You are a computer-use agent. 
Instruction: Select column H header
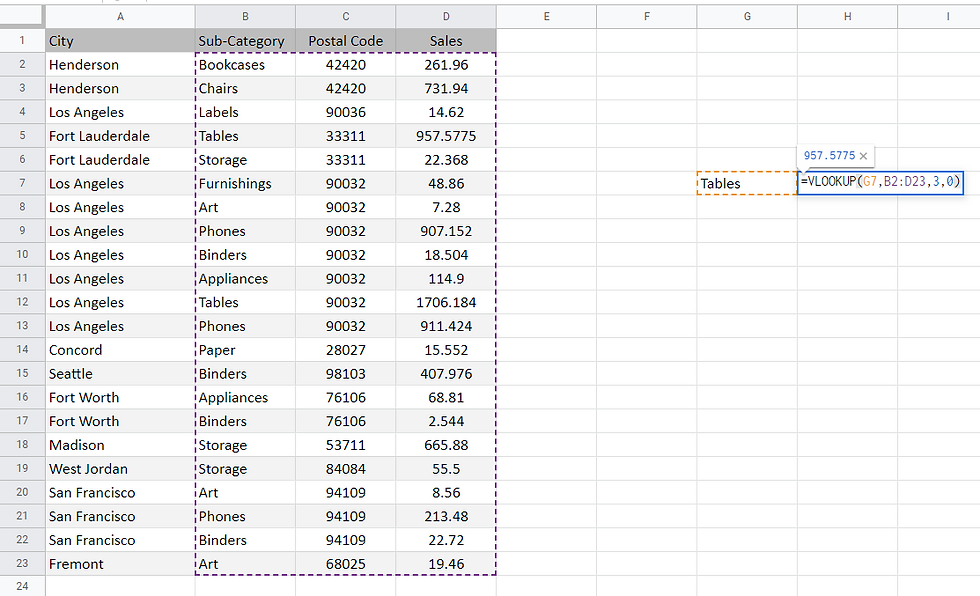(x=848, y=17)
